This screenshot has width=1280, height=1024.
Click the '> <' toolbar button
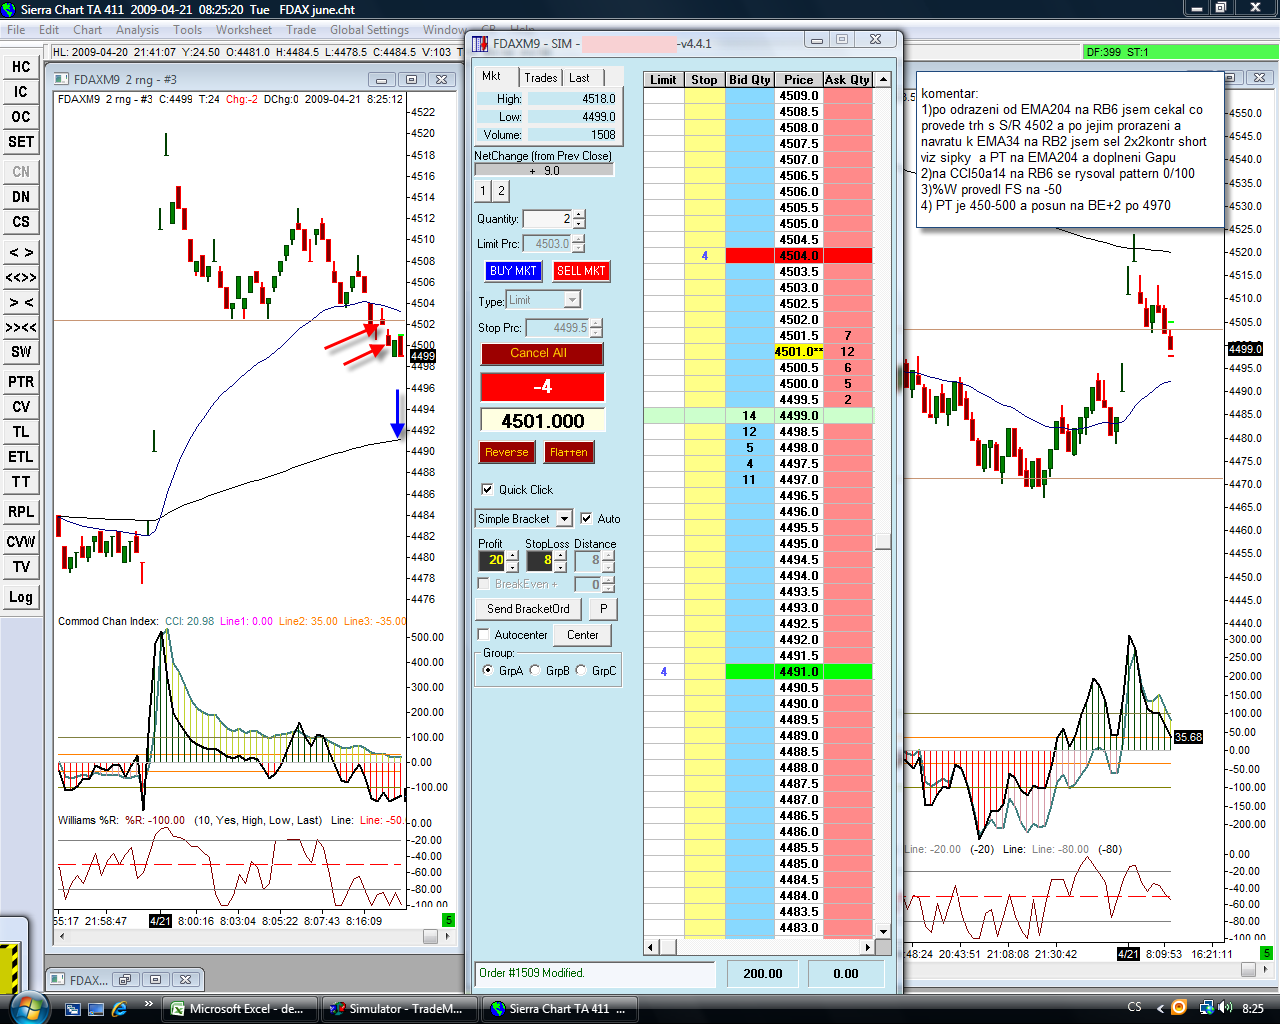point(21,302)
